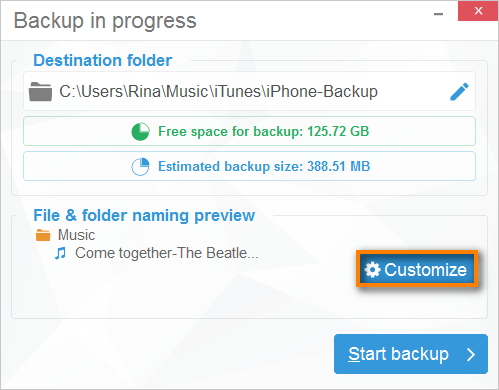Select the Music folder in preview
This screenshot has width=499, height=390.
point(76,235)
